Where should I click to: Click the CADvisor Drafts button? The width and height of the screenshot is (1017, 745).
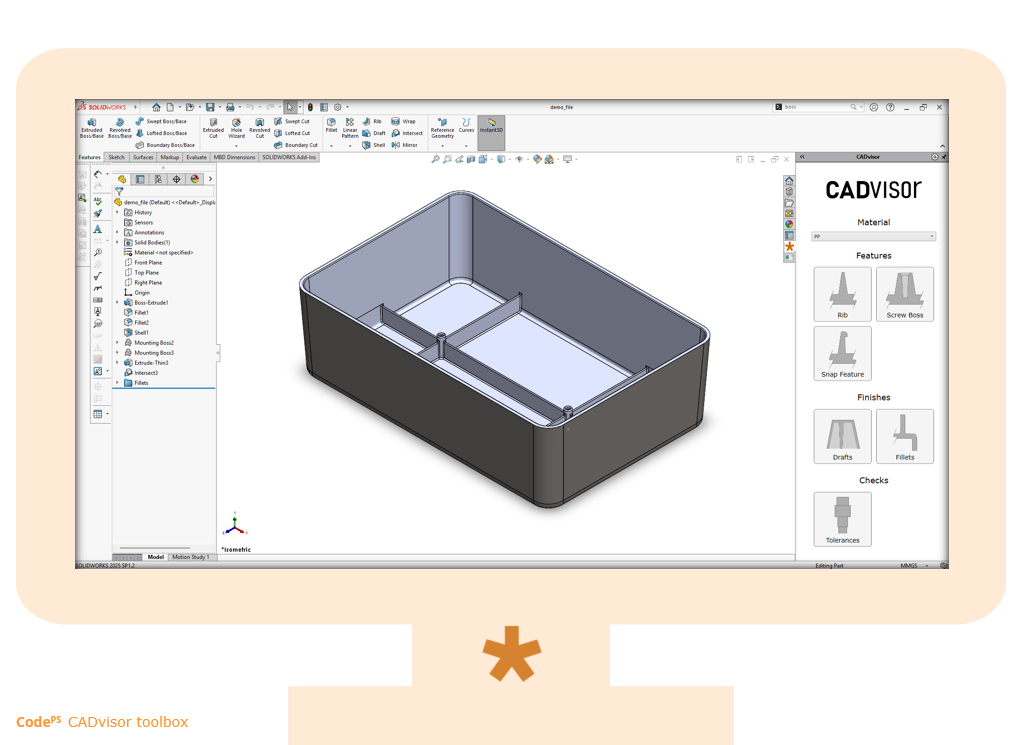click(x=843, y=436)
